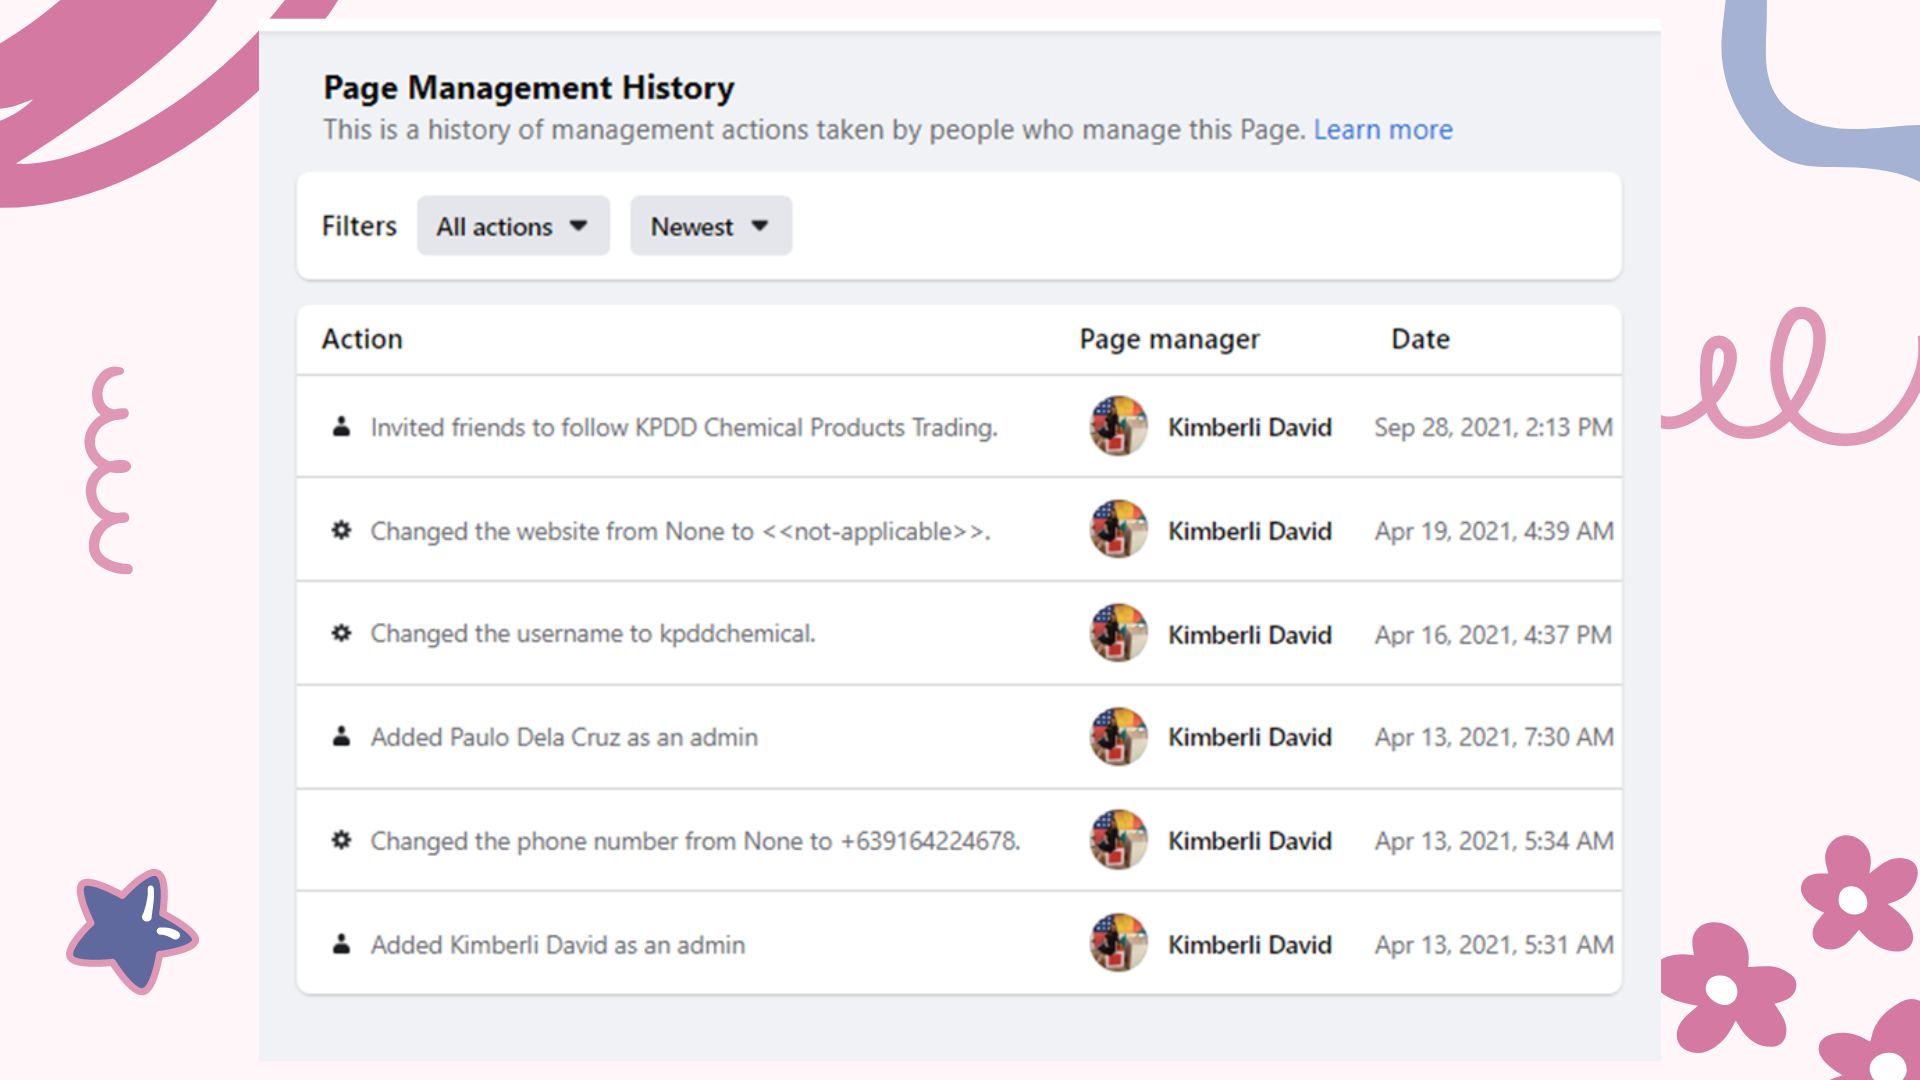Click the Date column header
This screenshot has width=1920, height=1080.
(1420, 339)
